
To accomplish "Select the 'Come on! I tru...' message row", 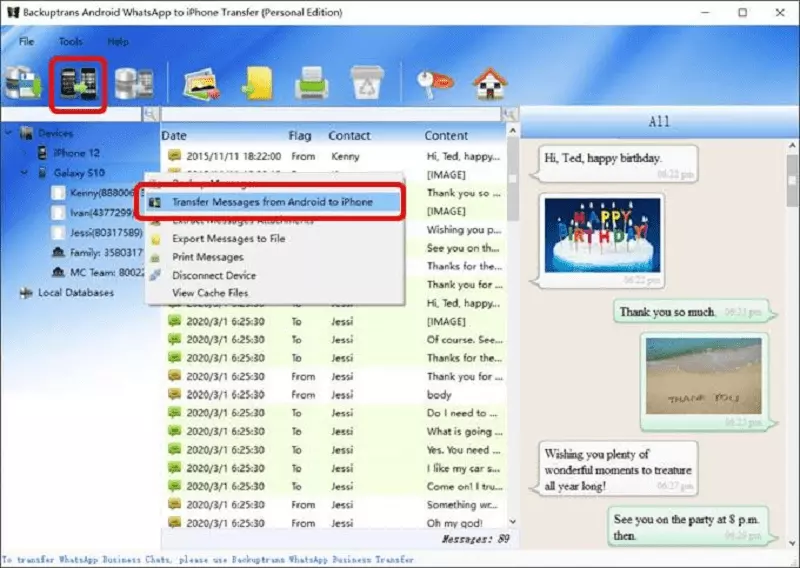I will [334, 487].
